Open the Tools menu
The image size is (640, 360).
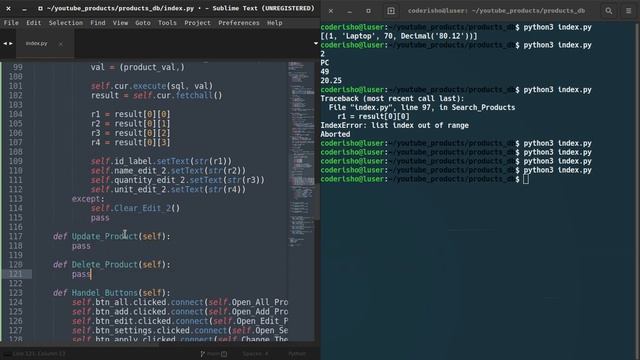point(167,23)
